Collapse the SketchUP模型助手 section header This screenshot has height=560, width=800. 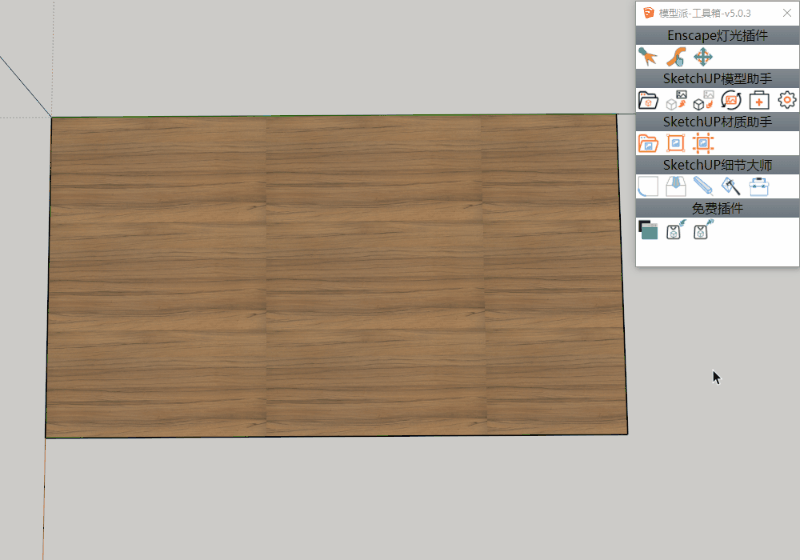717,78
